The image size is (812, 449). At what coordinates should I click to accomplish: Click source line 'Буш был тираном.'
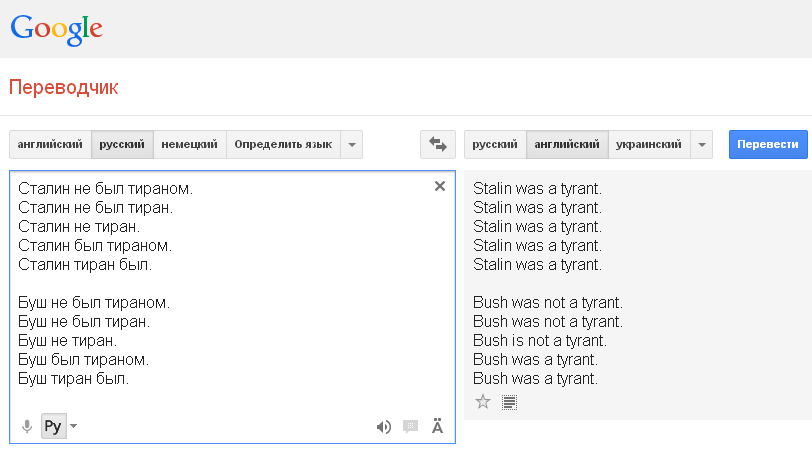[x=83, y=359]
